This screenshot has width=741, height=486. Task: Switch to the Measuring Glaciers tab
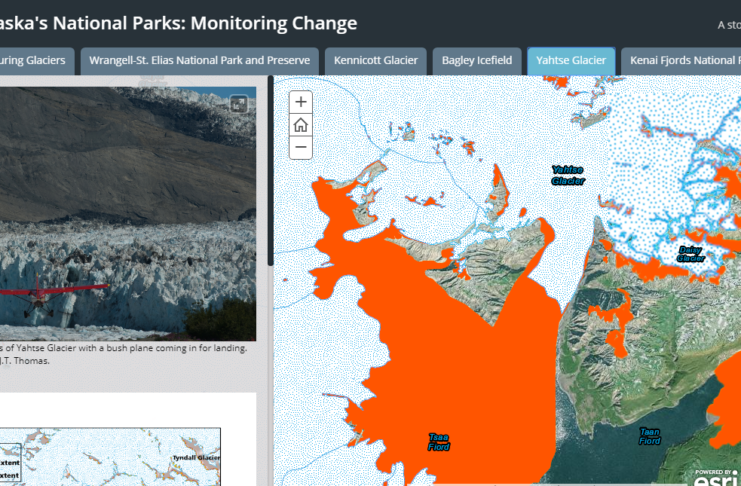[x=35, y=61]
